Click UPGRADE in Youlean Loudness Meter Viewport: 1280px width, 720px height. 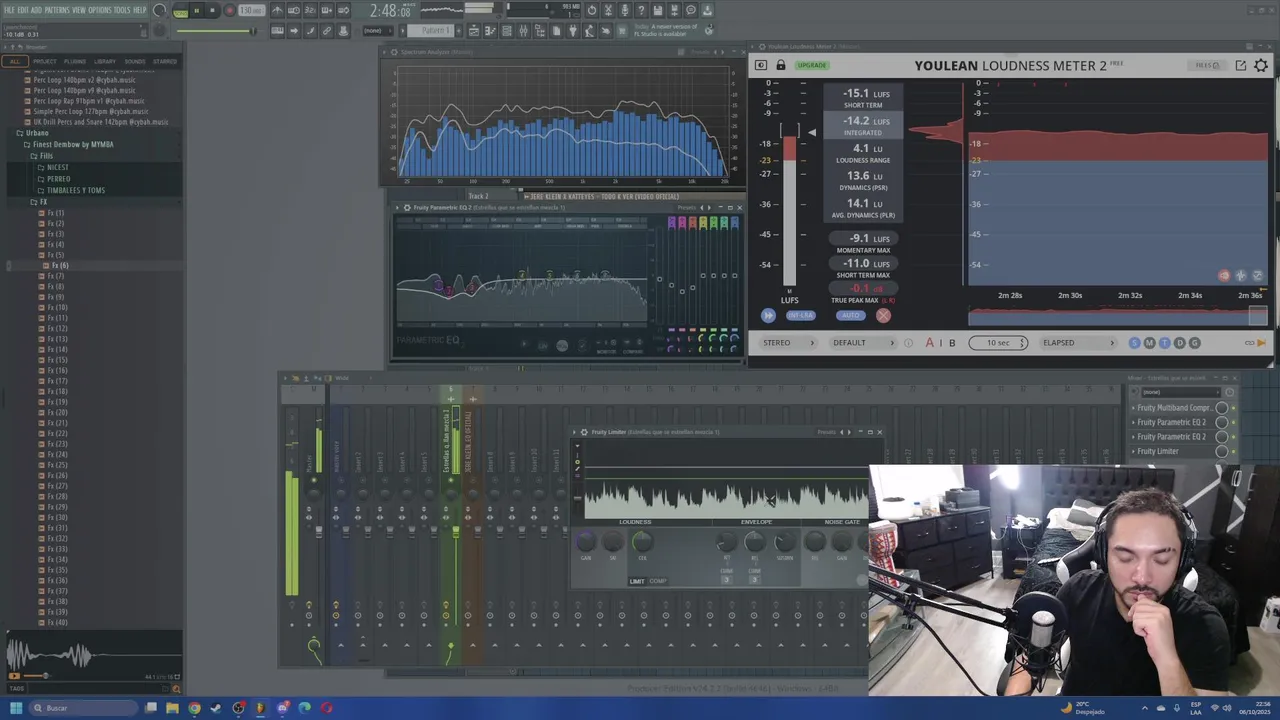[x=812, y=65]
